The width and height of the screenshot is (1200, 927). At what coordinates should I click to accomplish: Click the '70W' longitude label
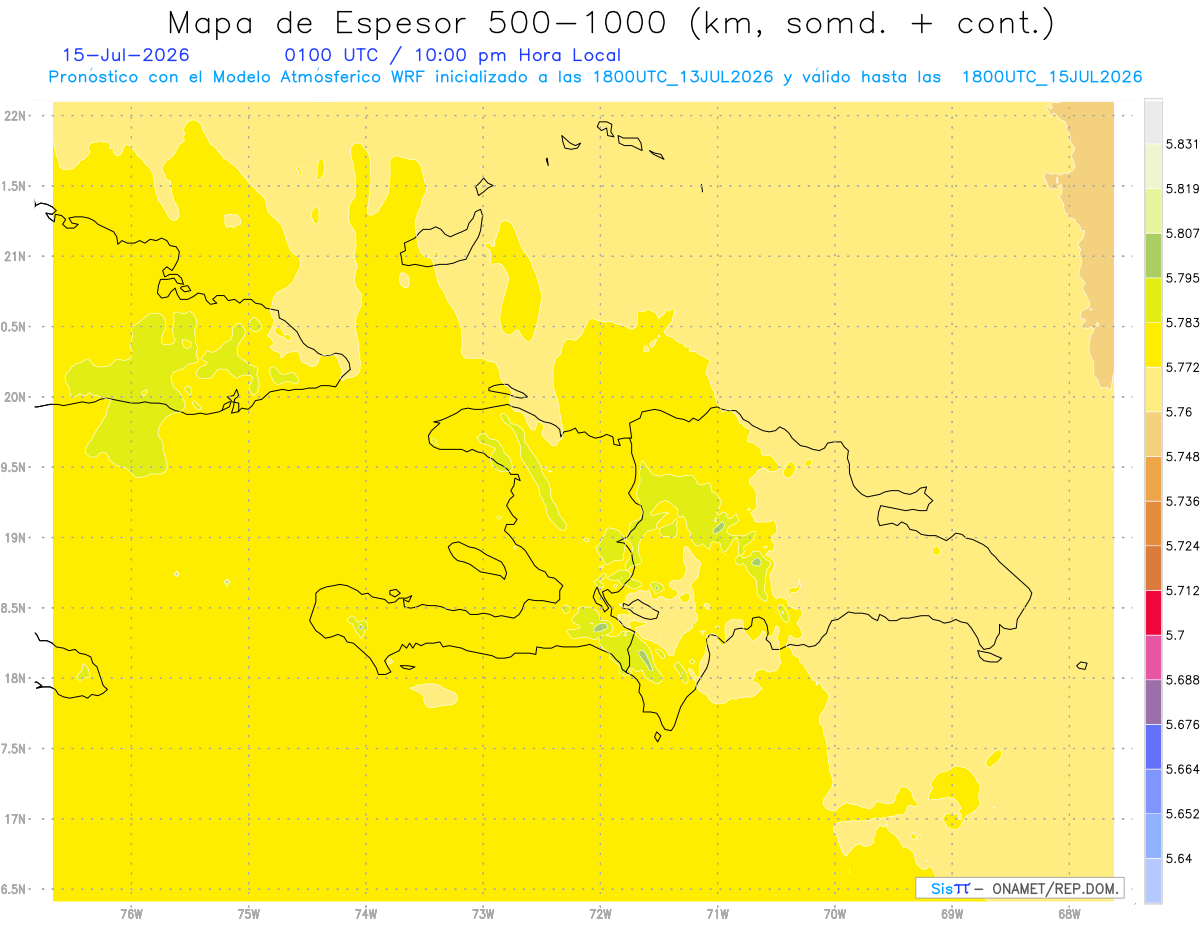(x=835, y=914)
